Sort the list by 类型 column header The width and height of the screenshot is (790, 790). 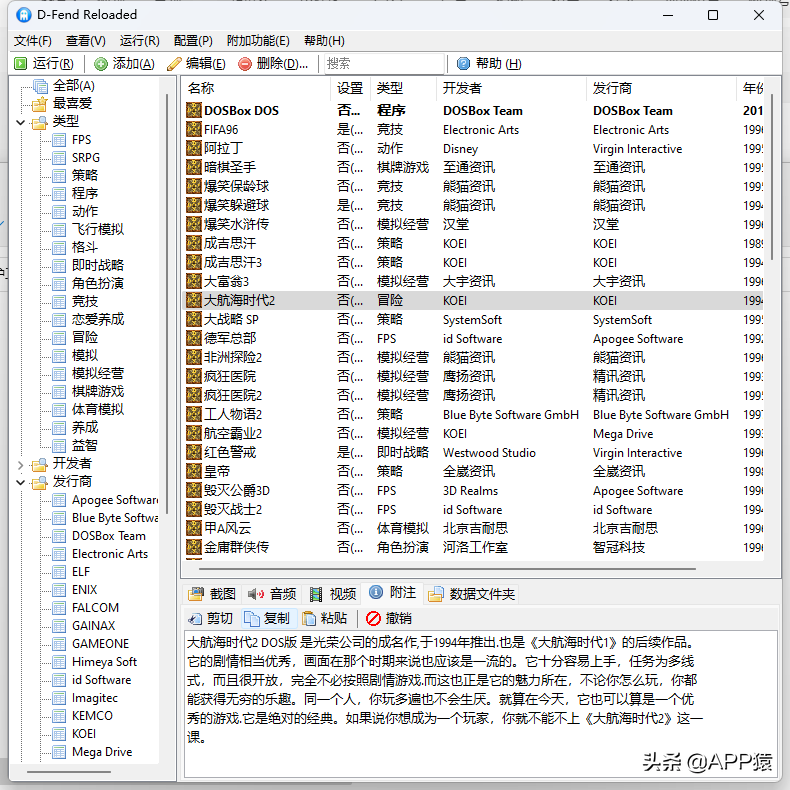point(403,88)
